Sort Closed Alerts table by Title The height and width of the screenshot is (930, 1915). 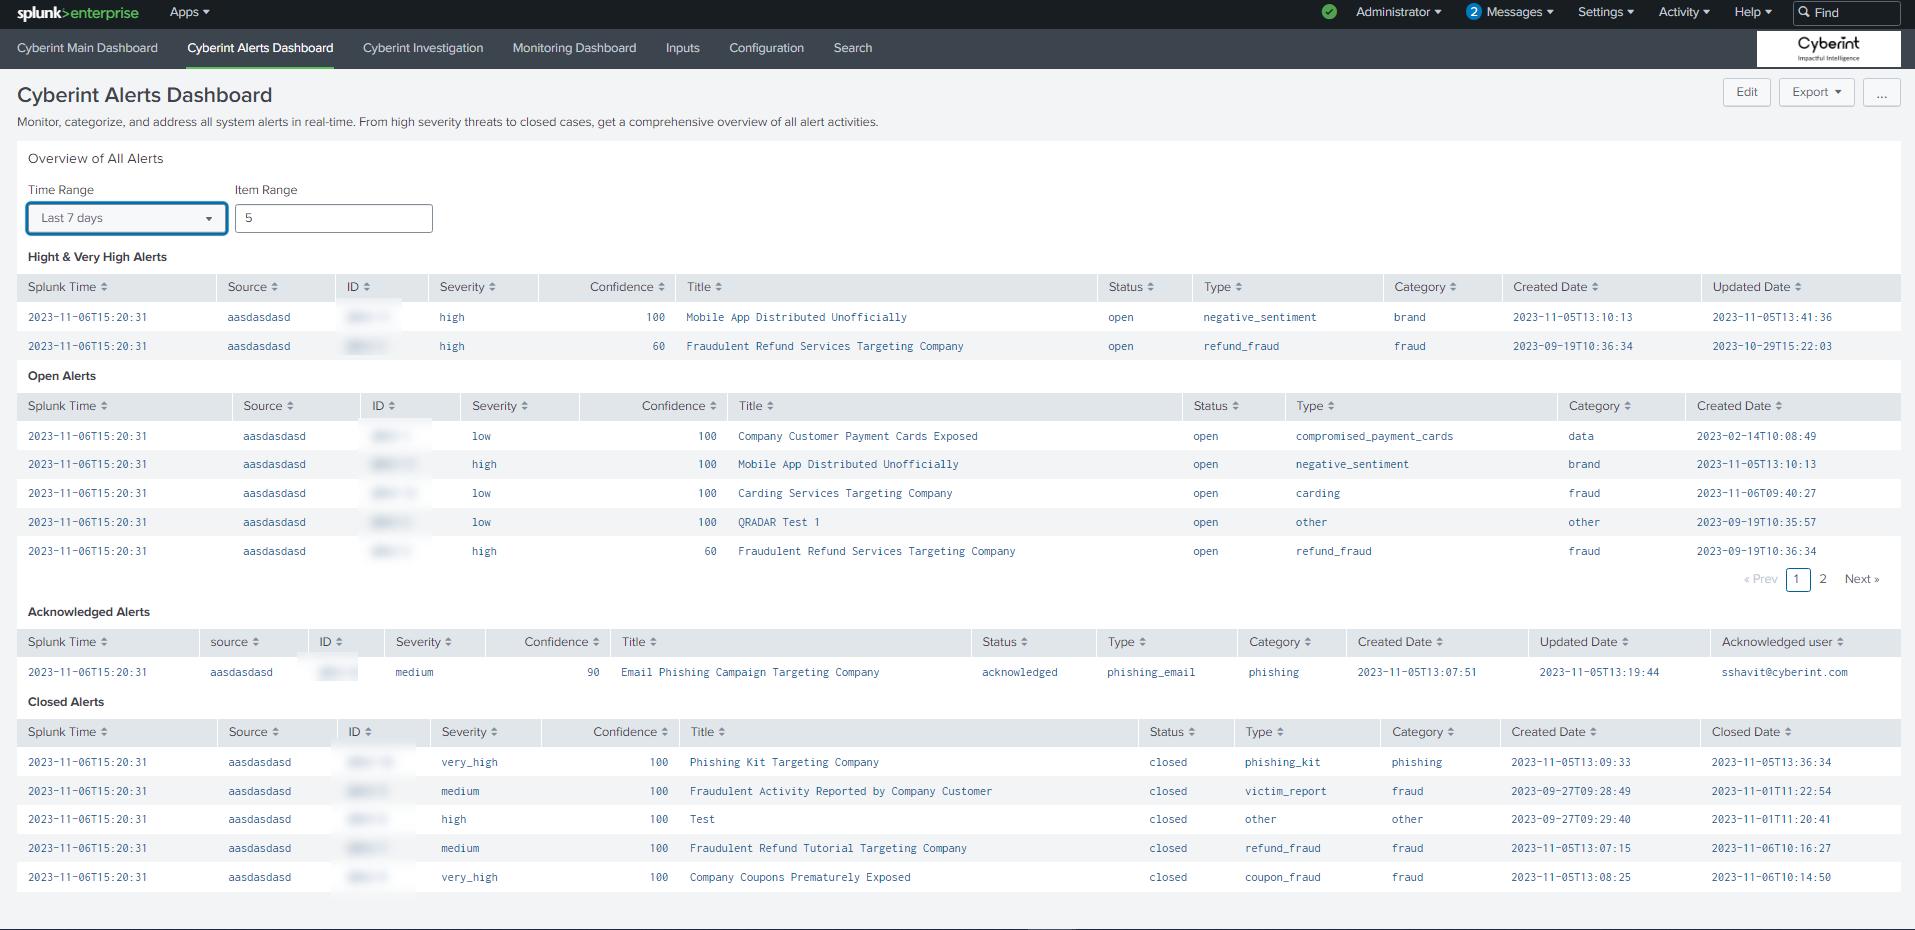point(708,732)
